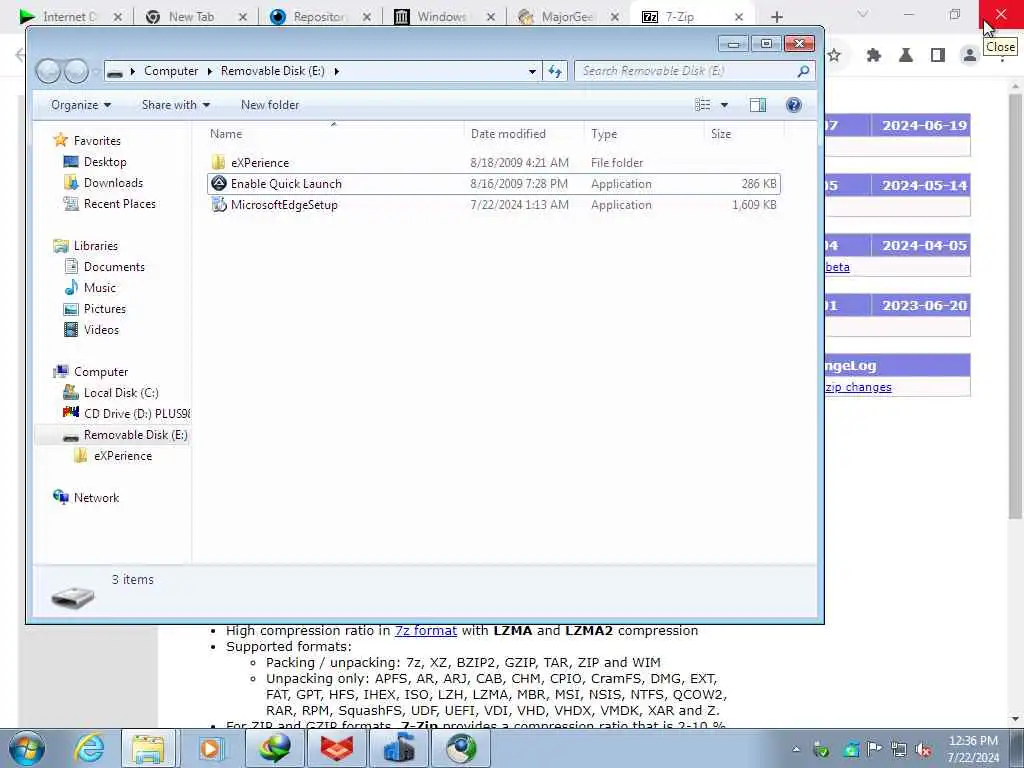Sort by Size column header
The height and width of the screenshot is (768, 1024).
coord(744,133)
